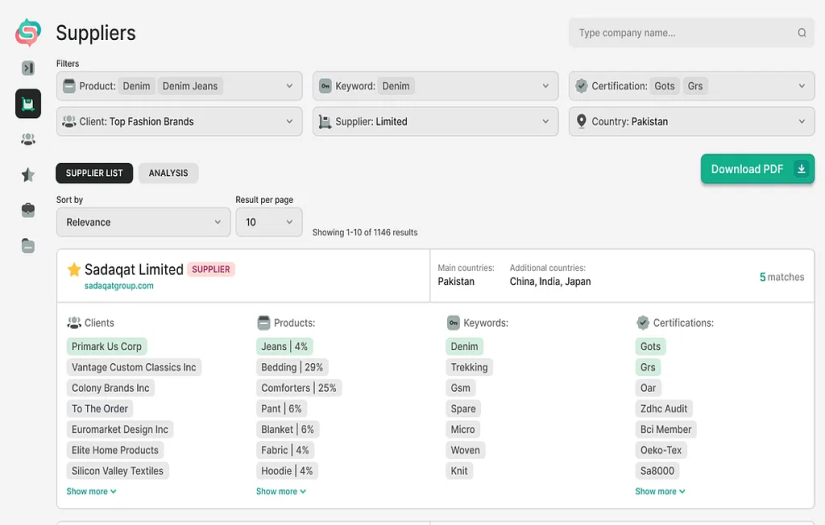Click the Client filter people icon
Screen dimensions: 825x525
(69, 122)
